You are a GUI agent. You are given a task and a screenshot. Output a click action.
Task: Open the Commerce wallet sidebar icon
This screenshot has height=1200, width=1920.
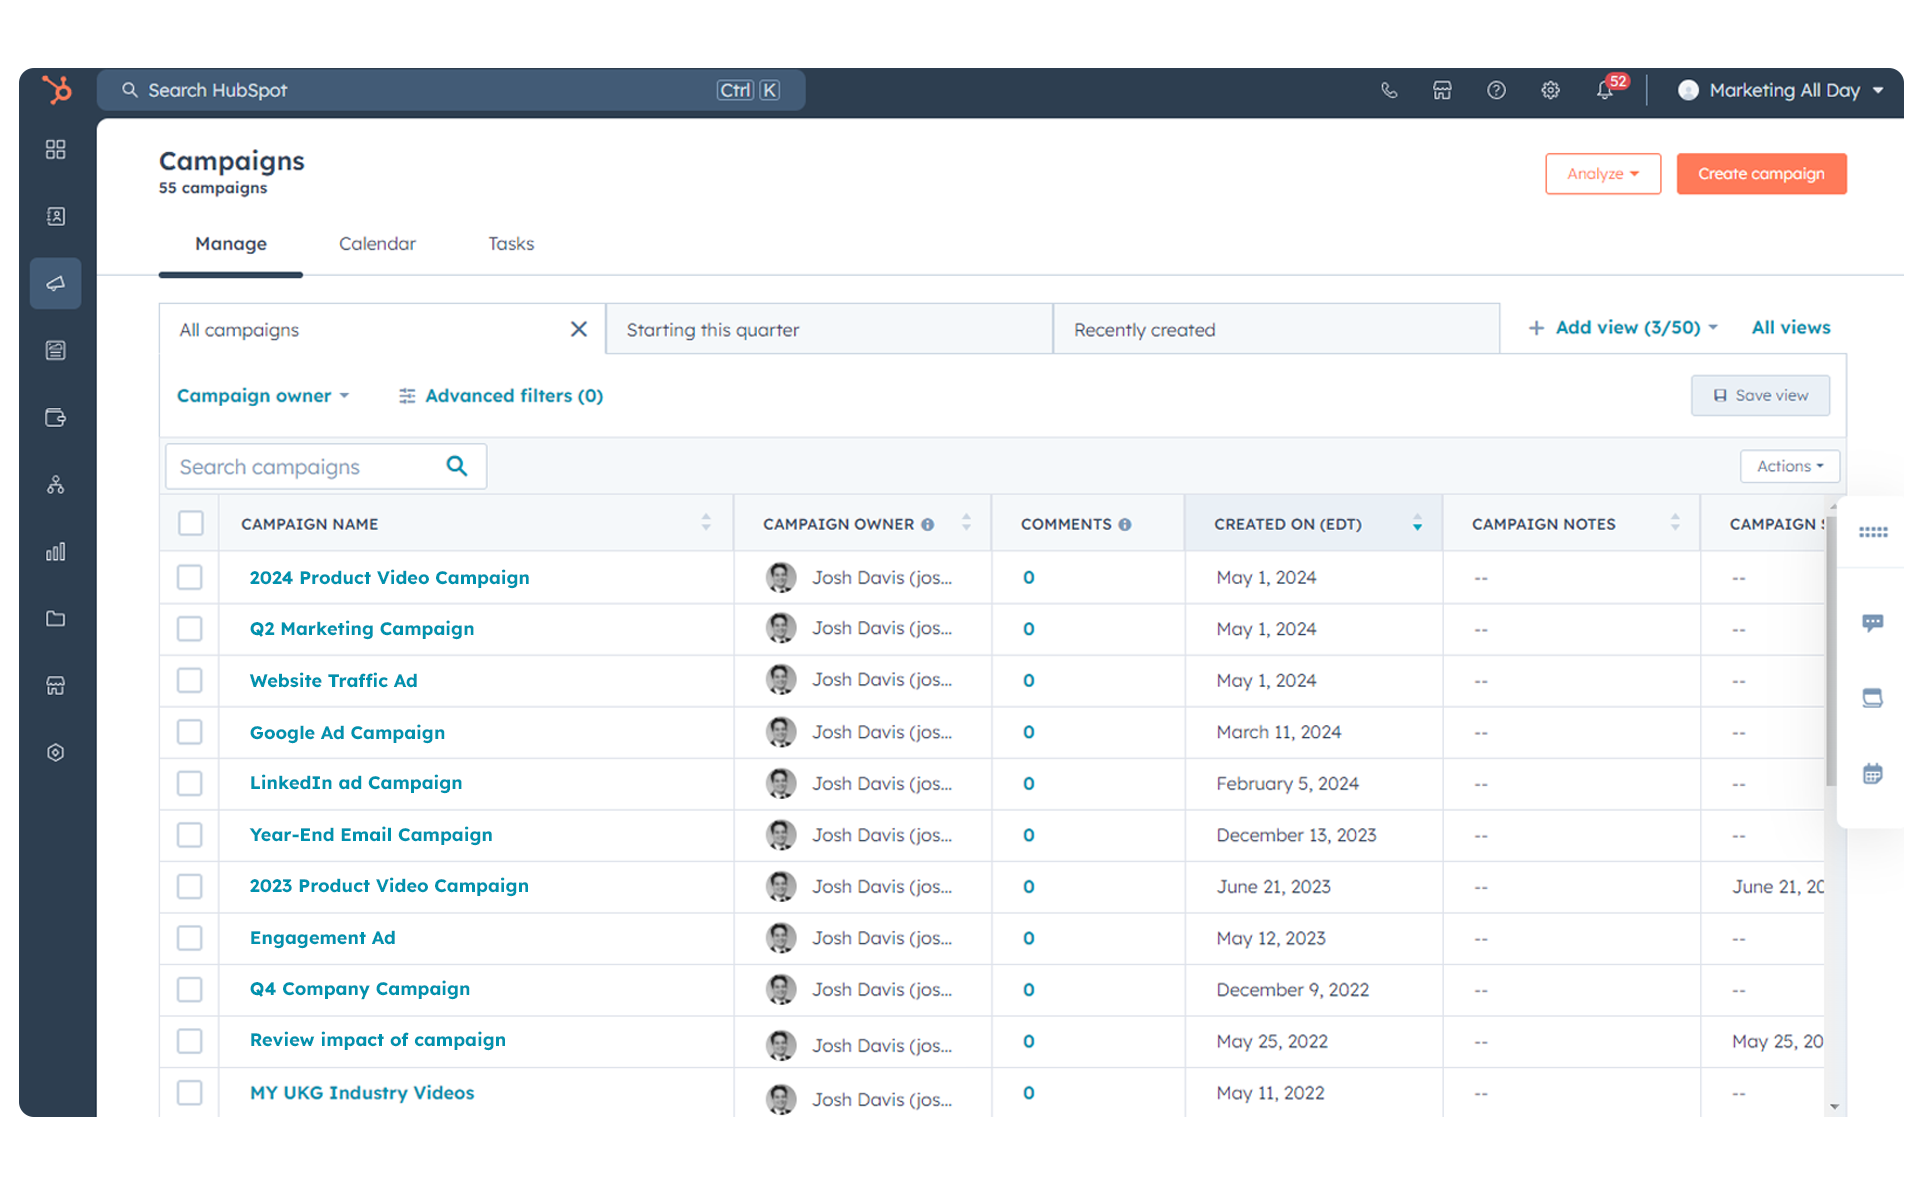point(56,417)
